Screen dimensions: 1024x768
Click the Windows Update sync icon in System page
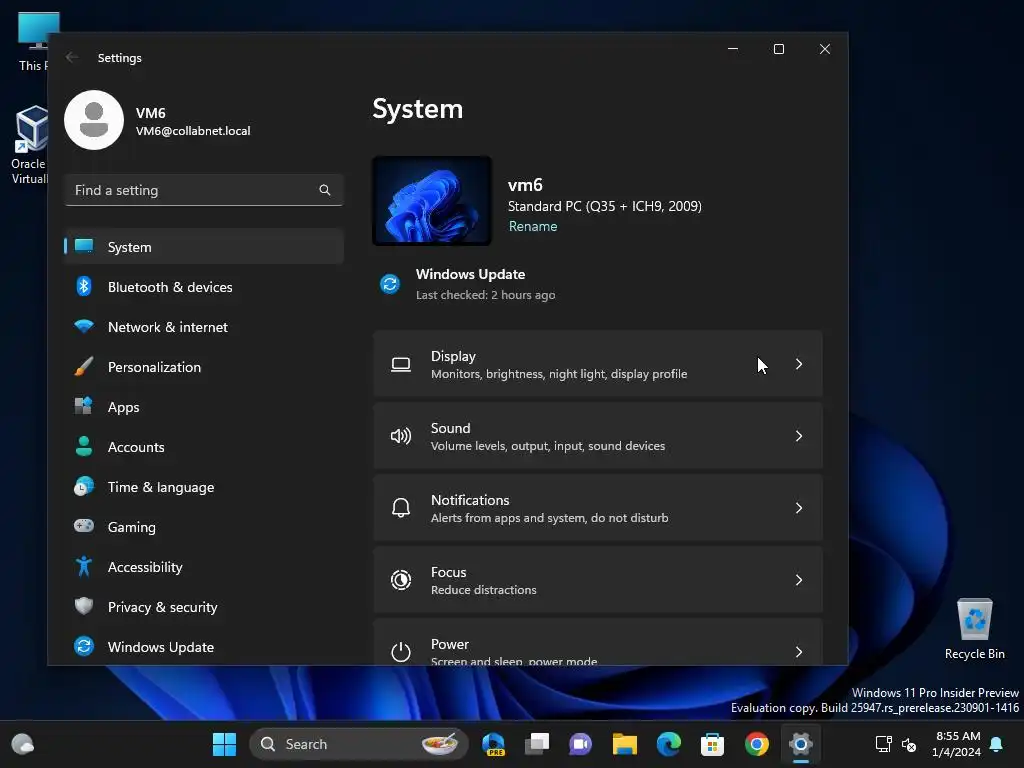(x=390, y=284)
